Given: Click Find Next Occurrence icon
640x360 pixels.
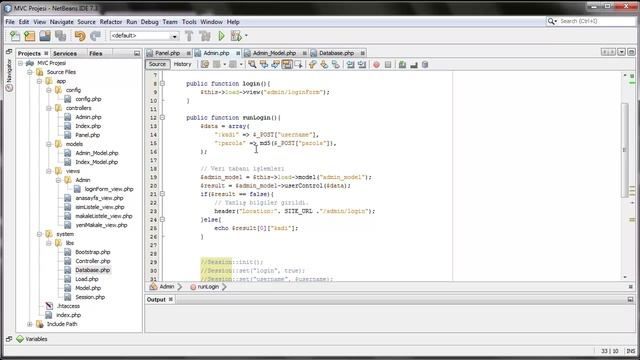Looking at the screenshot, I should pyautogui.click(x=276, y=64).
